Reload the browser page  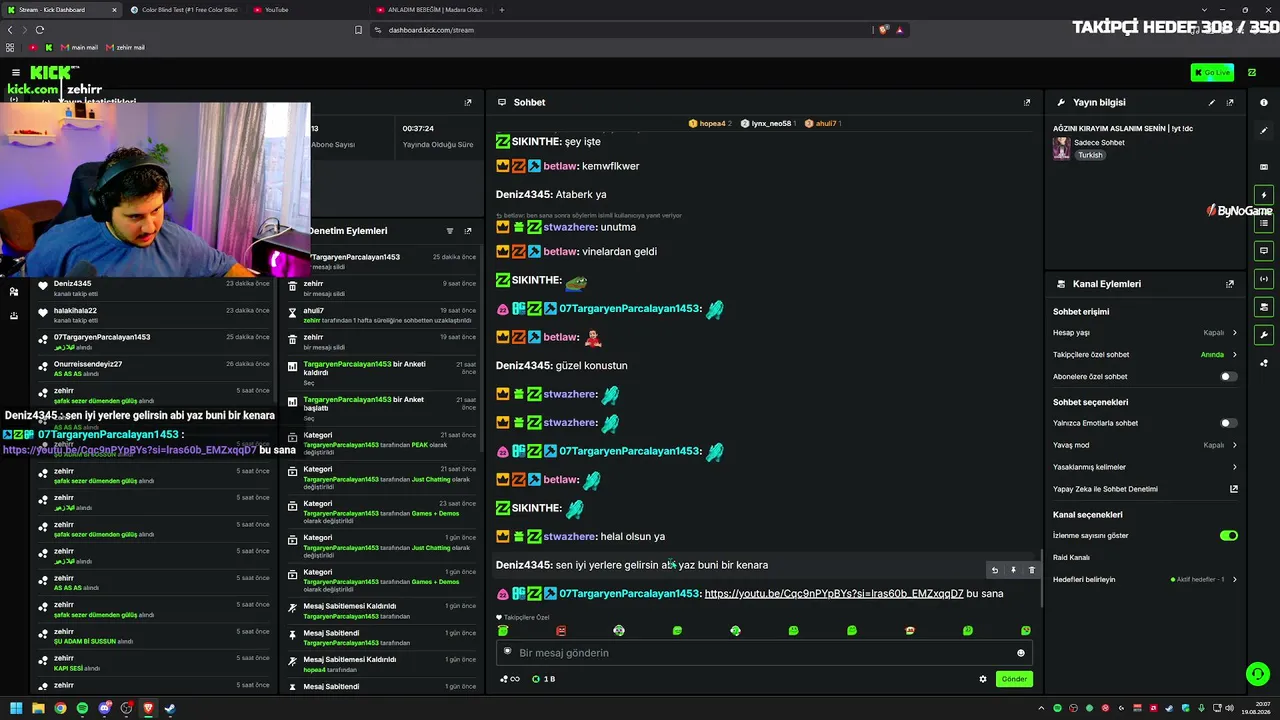pos(40,30)
